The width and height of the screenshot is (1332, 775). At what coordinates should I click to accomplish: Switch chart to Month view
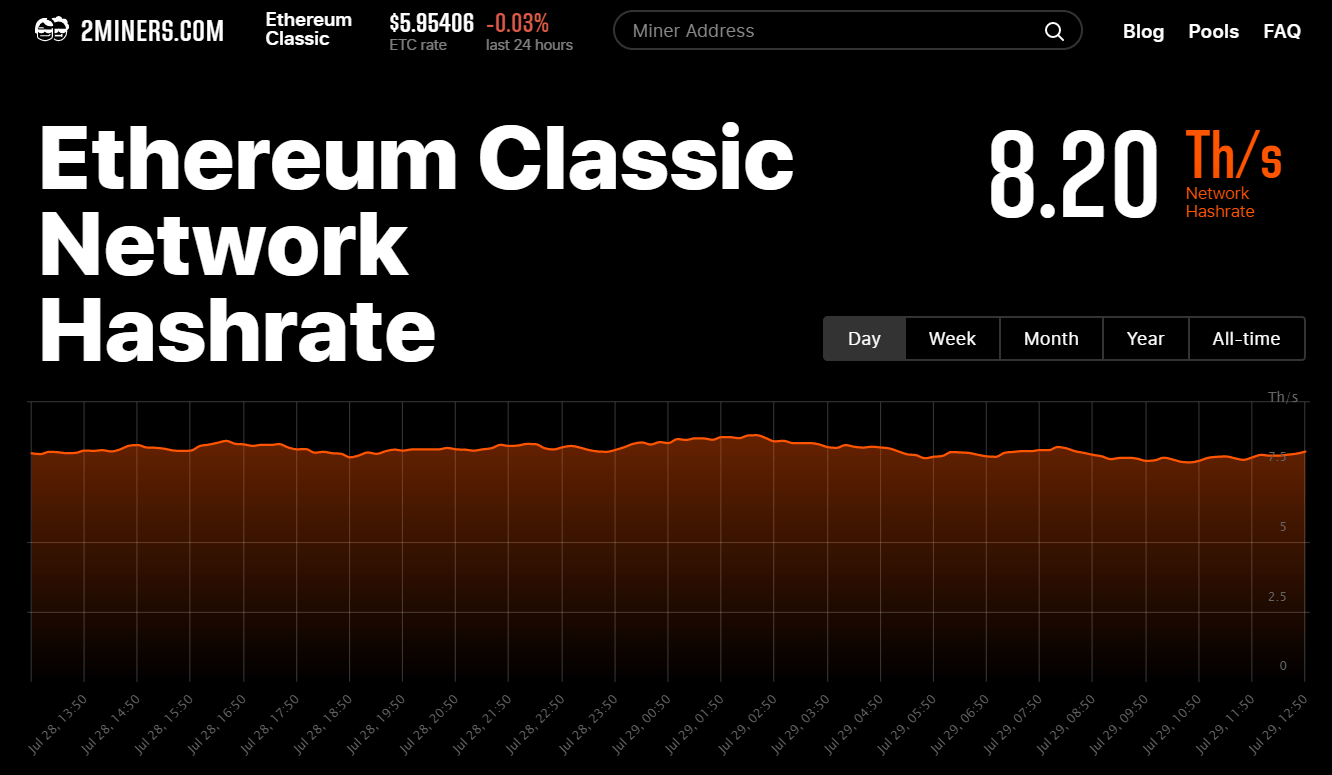click(1051, 339)
